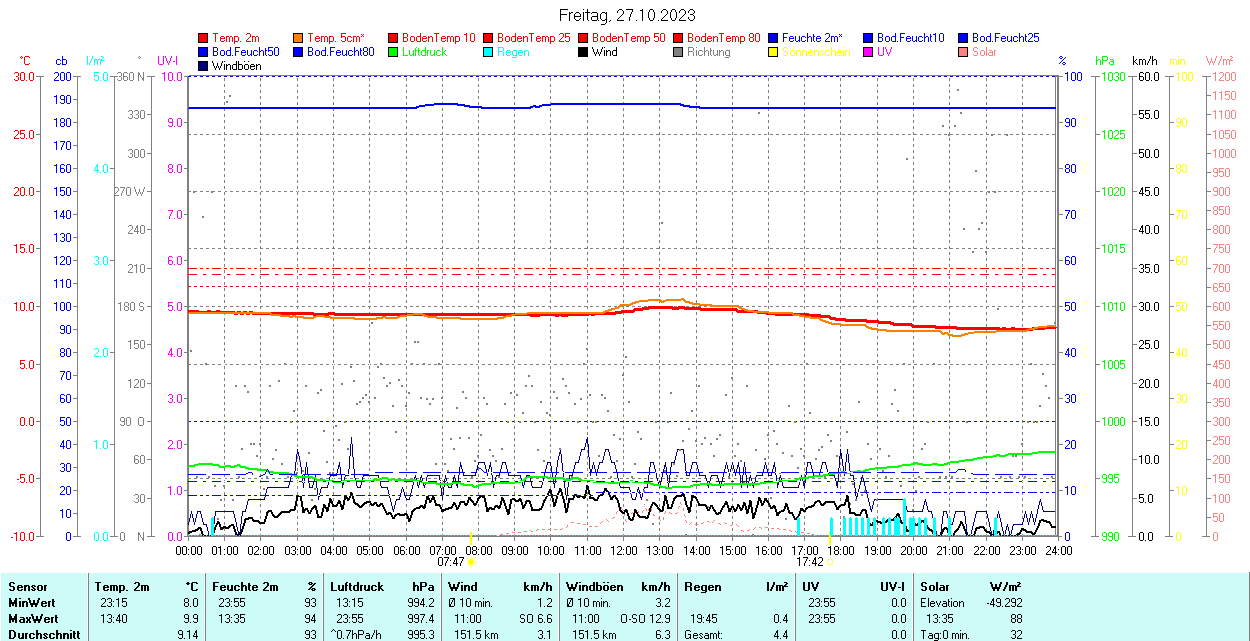Click the gray Richtung legend swatch
1250x641 pixels.
(678, 52)
